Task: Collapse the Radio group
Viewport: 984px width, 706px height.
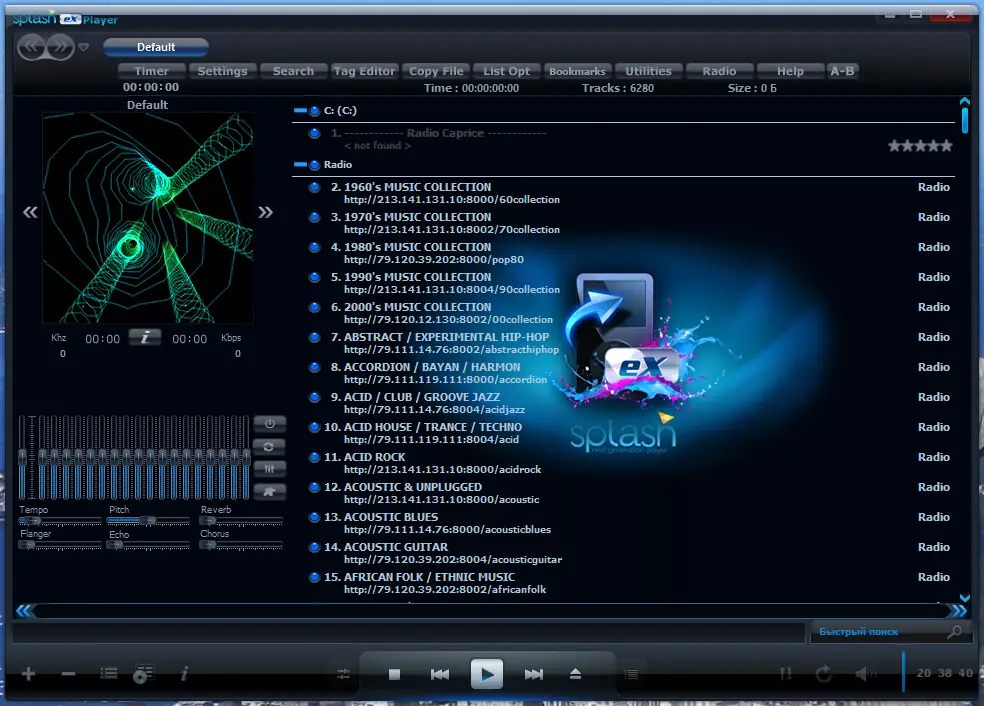Action: (301, 164)
